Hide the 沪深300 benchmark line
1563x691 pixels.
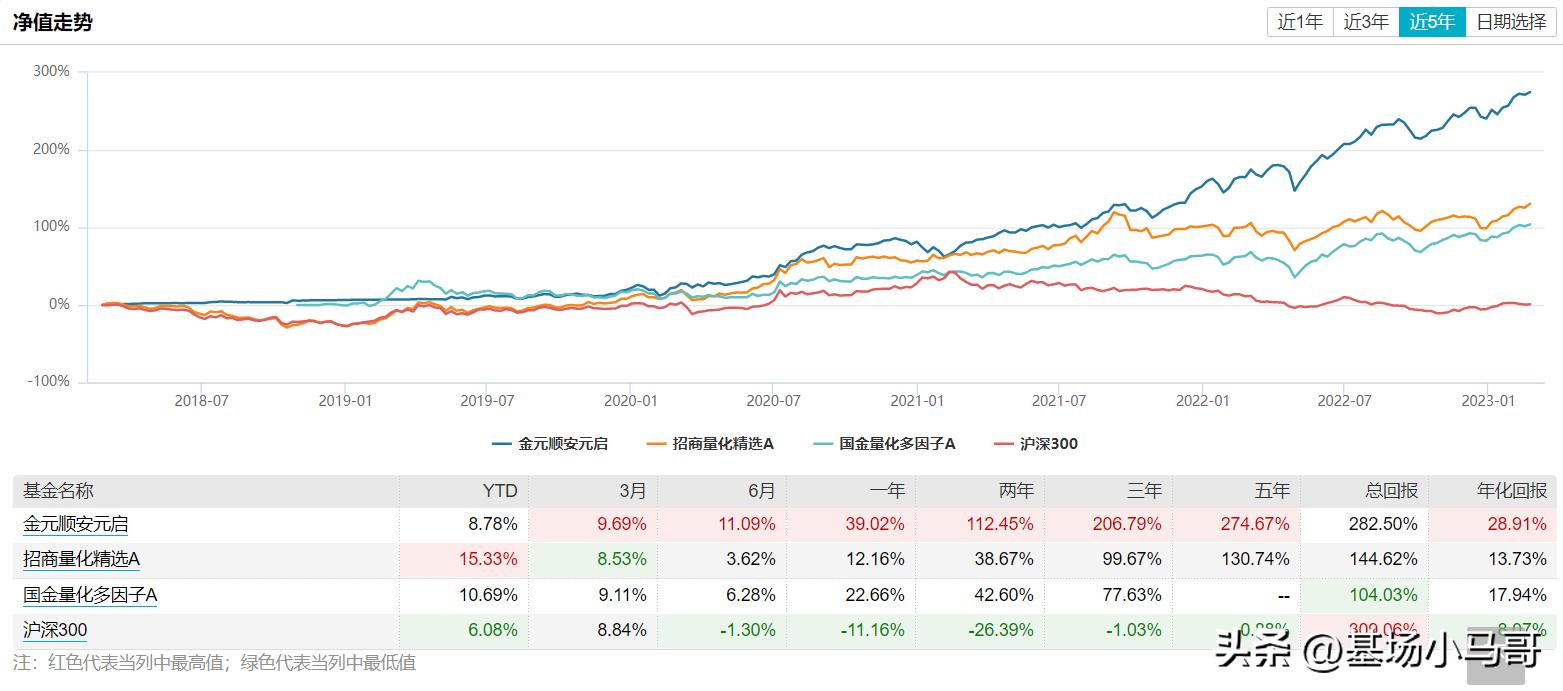click(1045, 444)
